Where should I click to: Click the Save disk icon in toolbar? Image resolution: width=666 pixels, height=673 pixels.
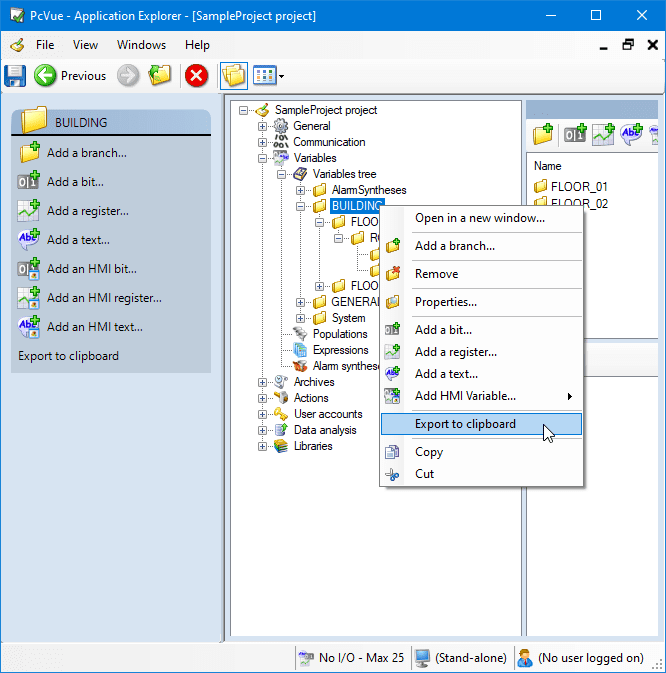point(15,75)
